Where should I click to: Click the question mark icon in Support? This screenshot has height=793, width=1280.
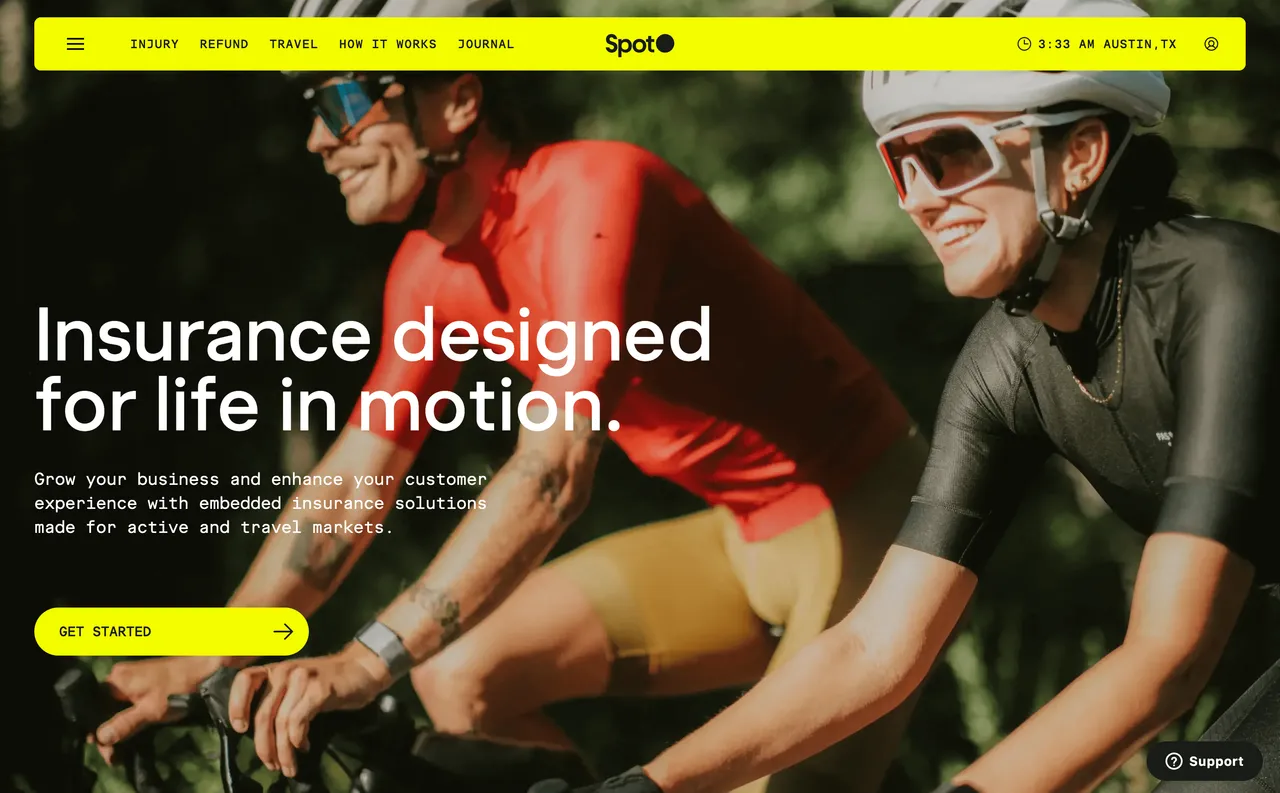coord(1174,761)
